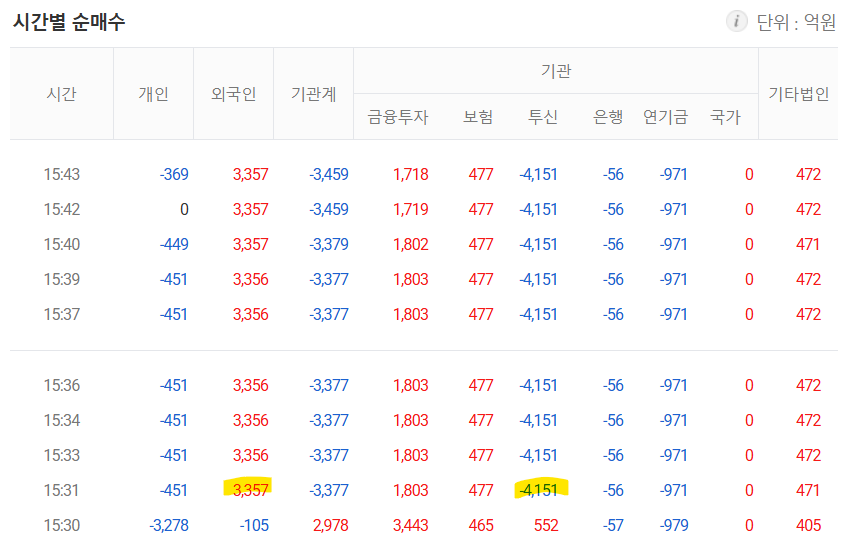The width and height of the screenshot is (862, 552).
Task: Click the 기관계 column header
Action: coord(313,94)
